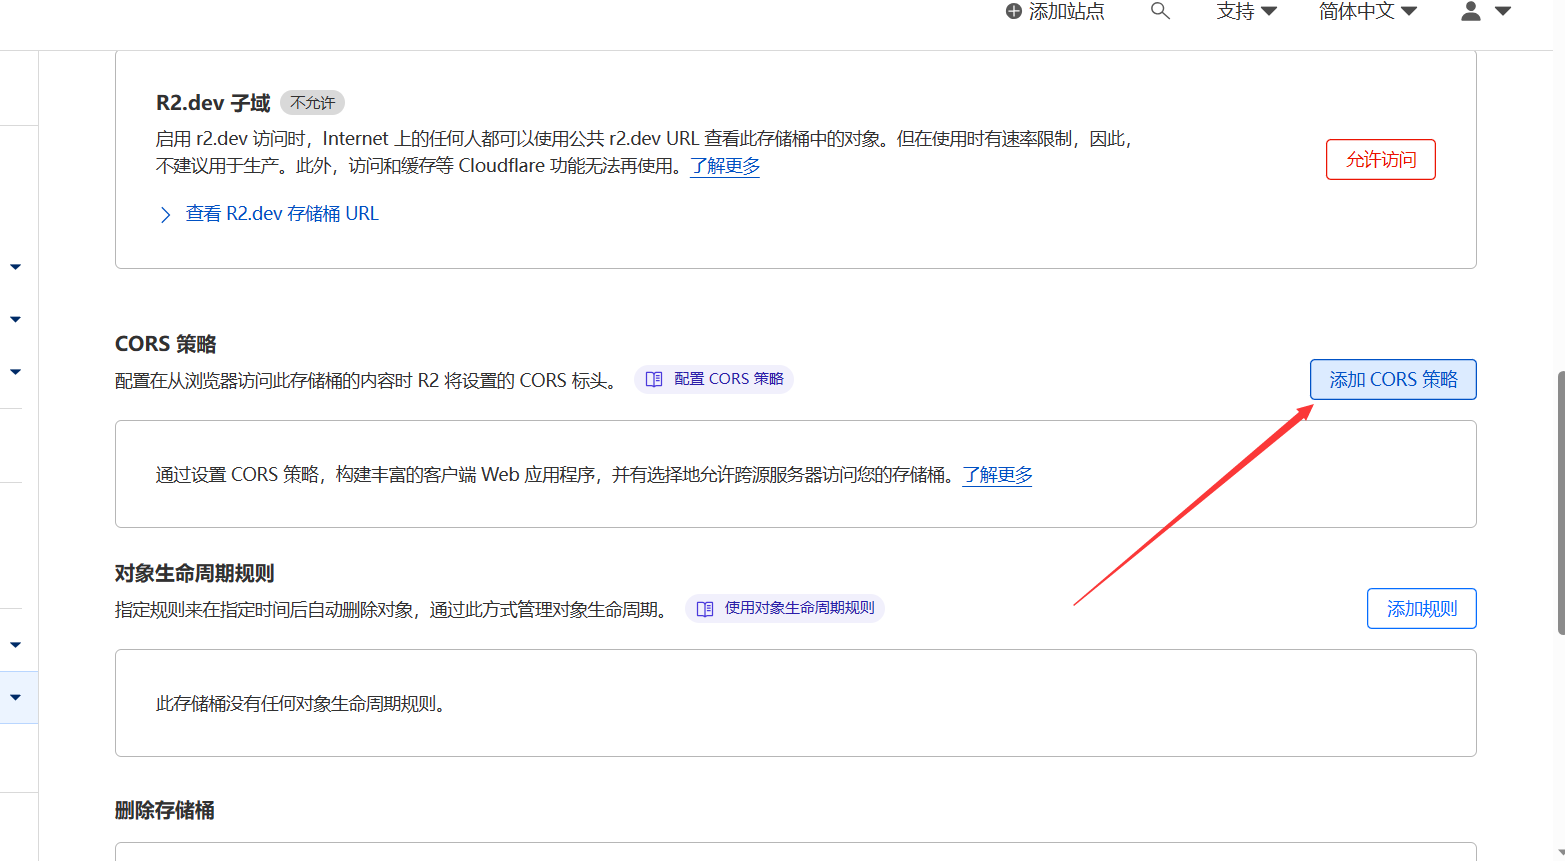Click the R2.dev 子域 heading

tap(213, 103)
